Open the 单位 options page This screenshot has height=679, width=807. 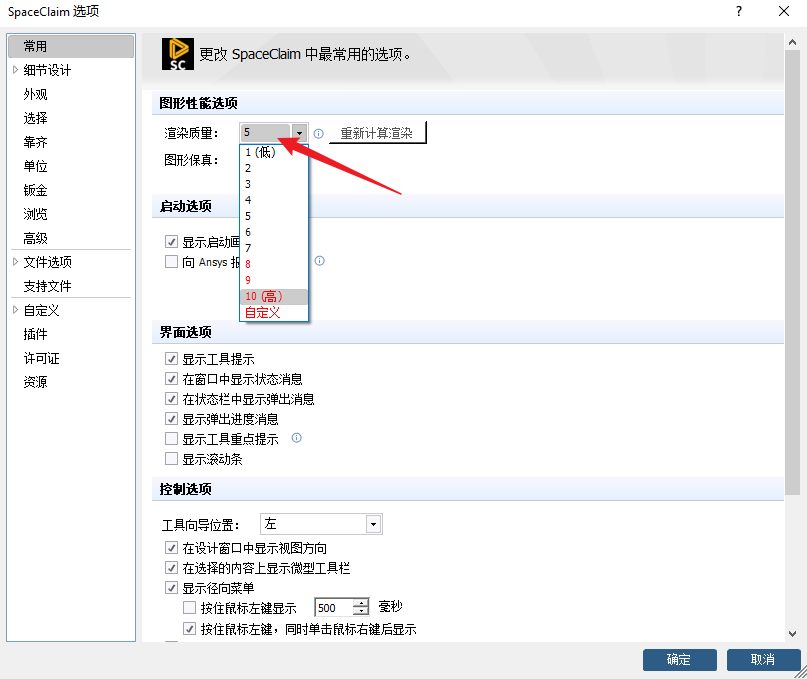35,166
